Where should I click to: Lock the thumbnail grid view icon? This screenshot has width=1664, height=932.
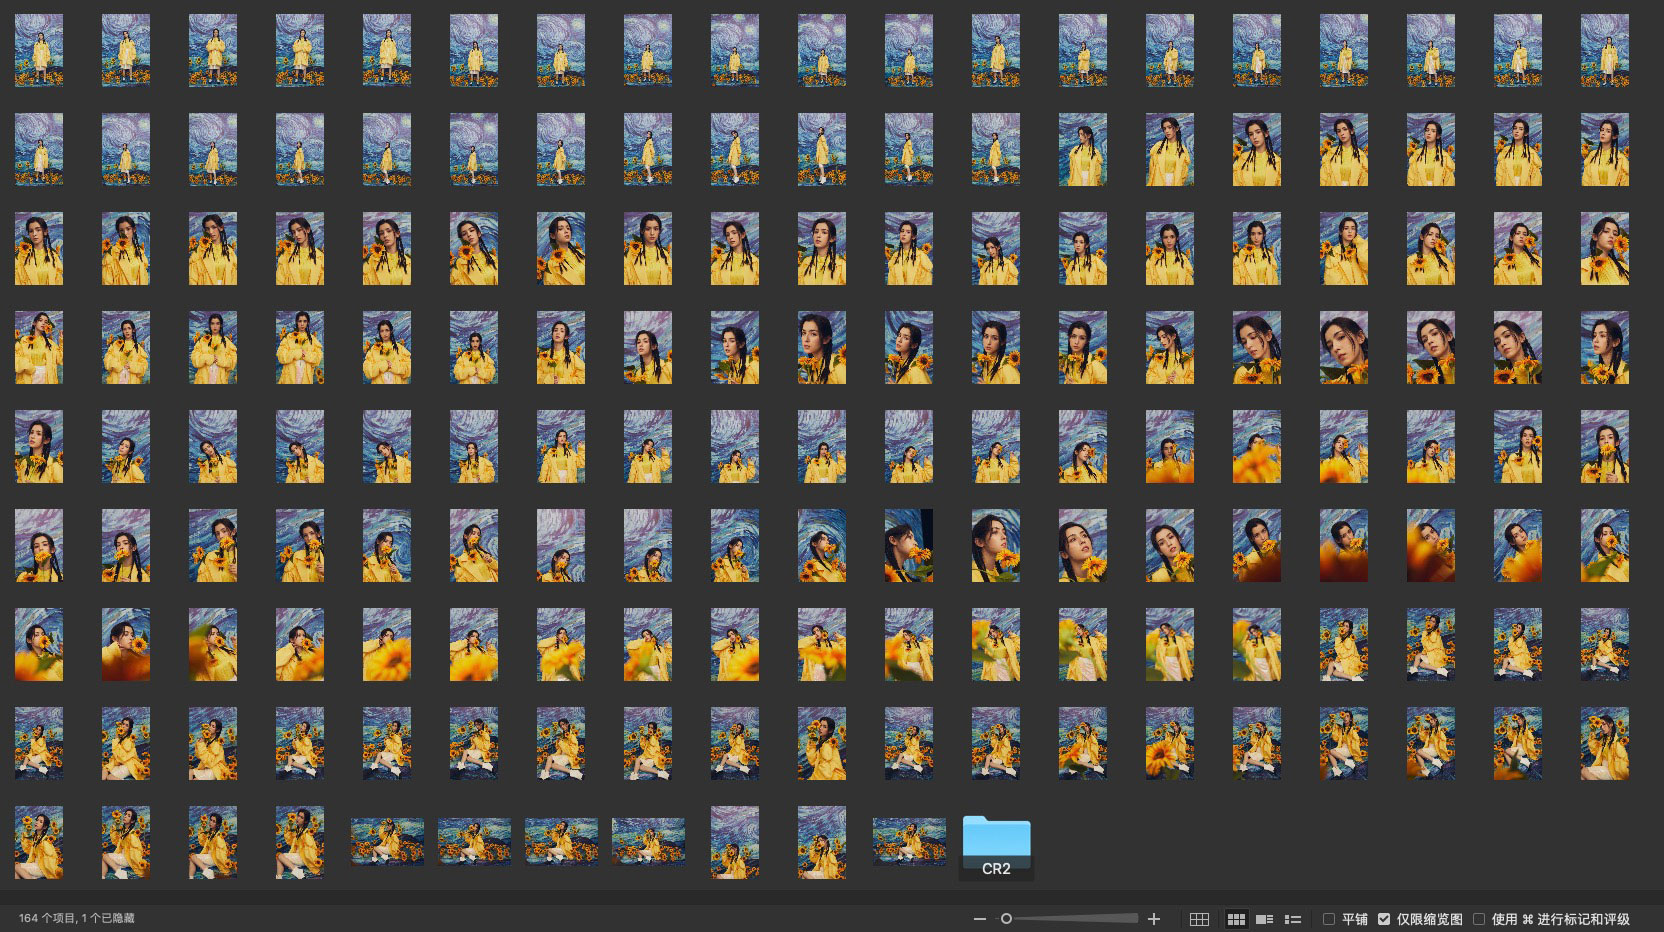click(1199, 919)
